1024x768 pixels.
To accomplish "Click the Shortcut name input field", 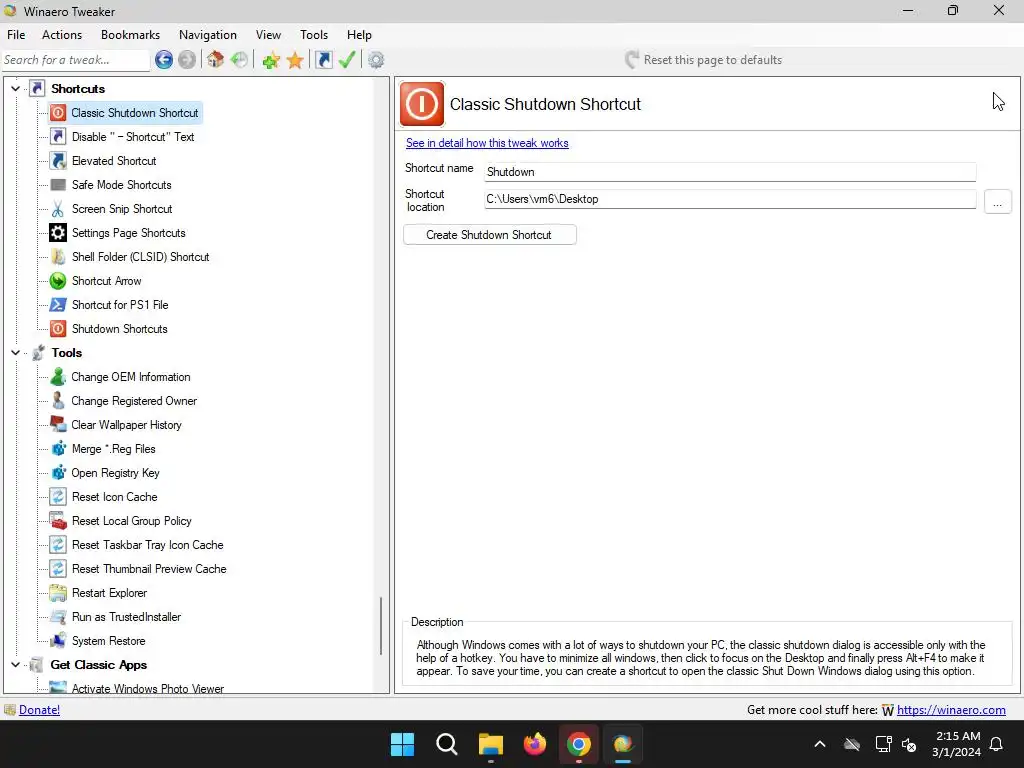I will (730, 172).
